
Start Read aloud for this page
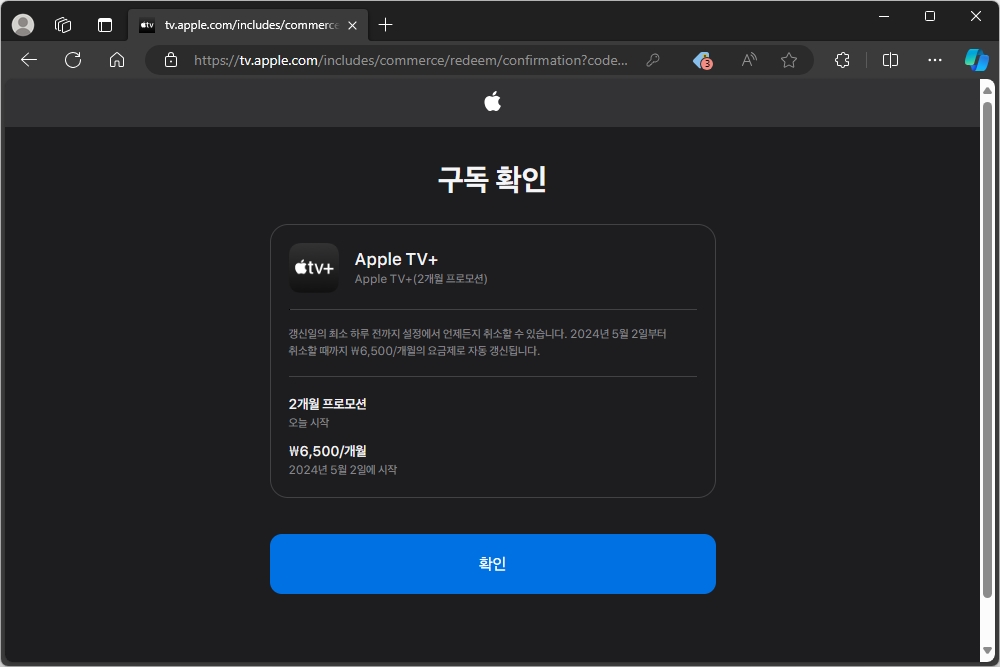coord(749,60)
